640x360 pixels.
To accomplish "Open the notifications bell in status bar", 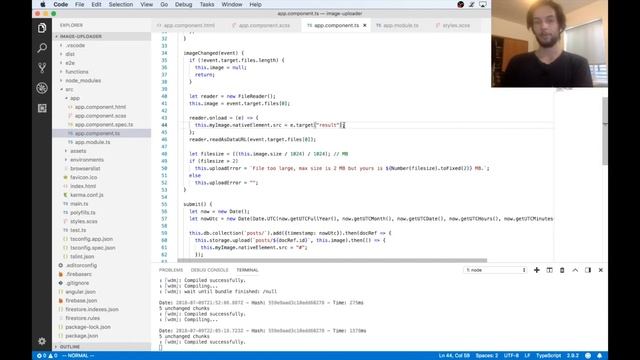I will pyautogui.click(x=599, y=356).
